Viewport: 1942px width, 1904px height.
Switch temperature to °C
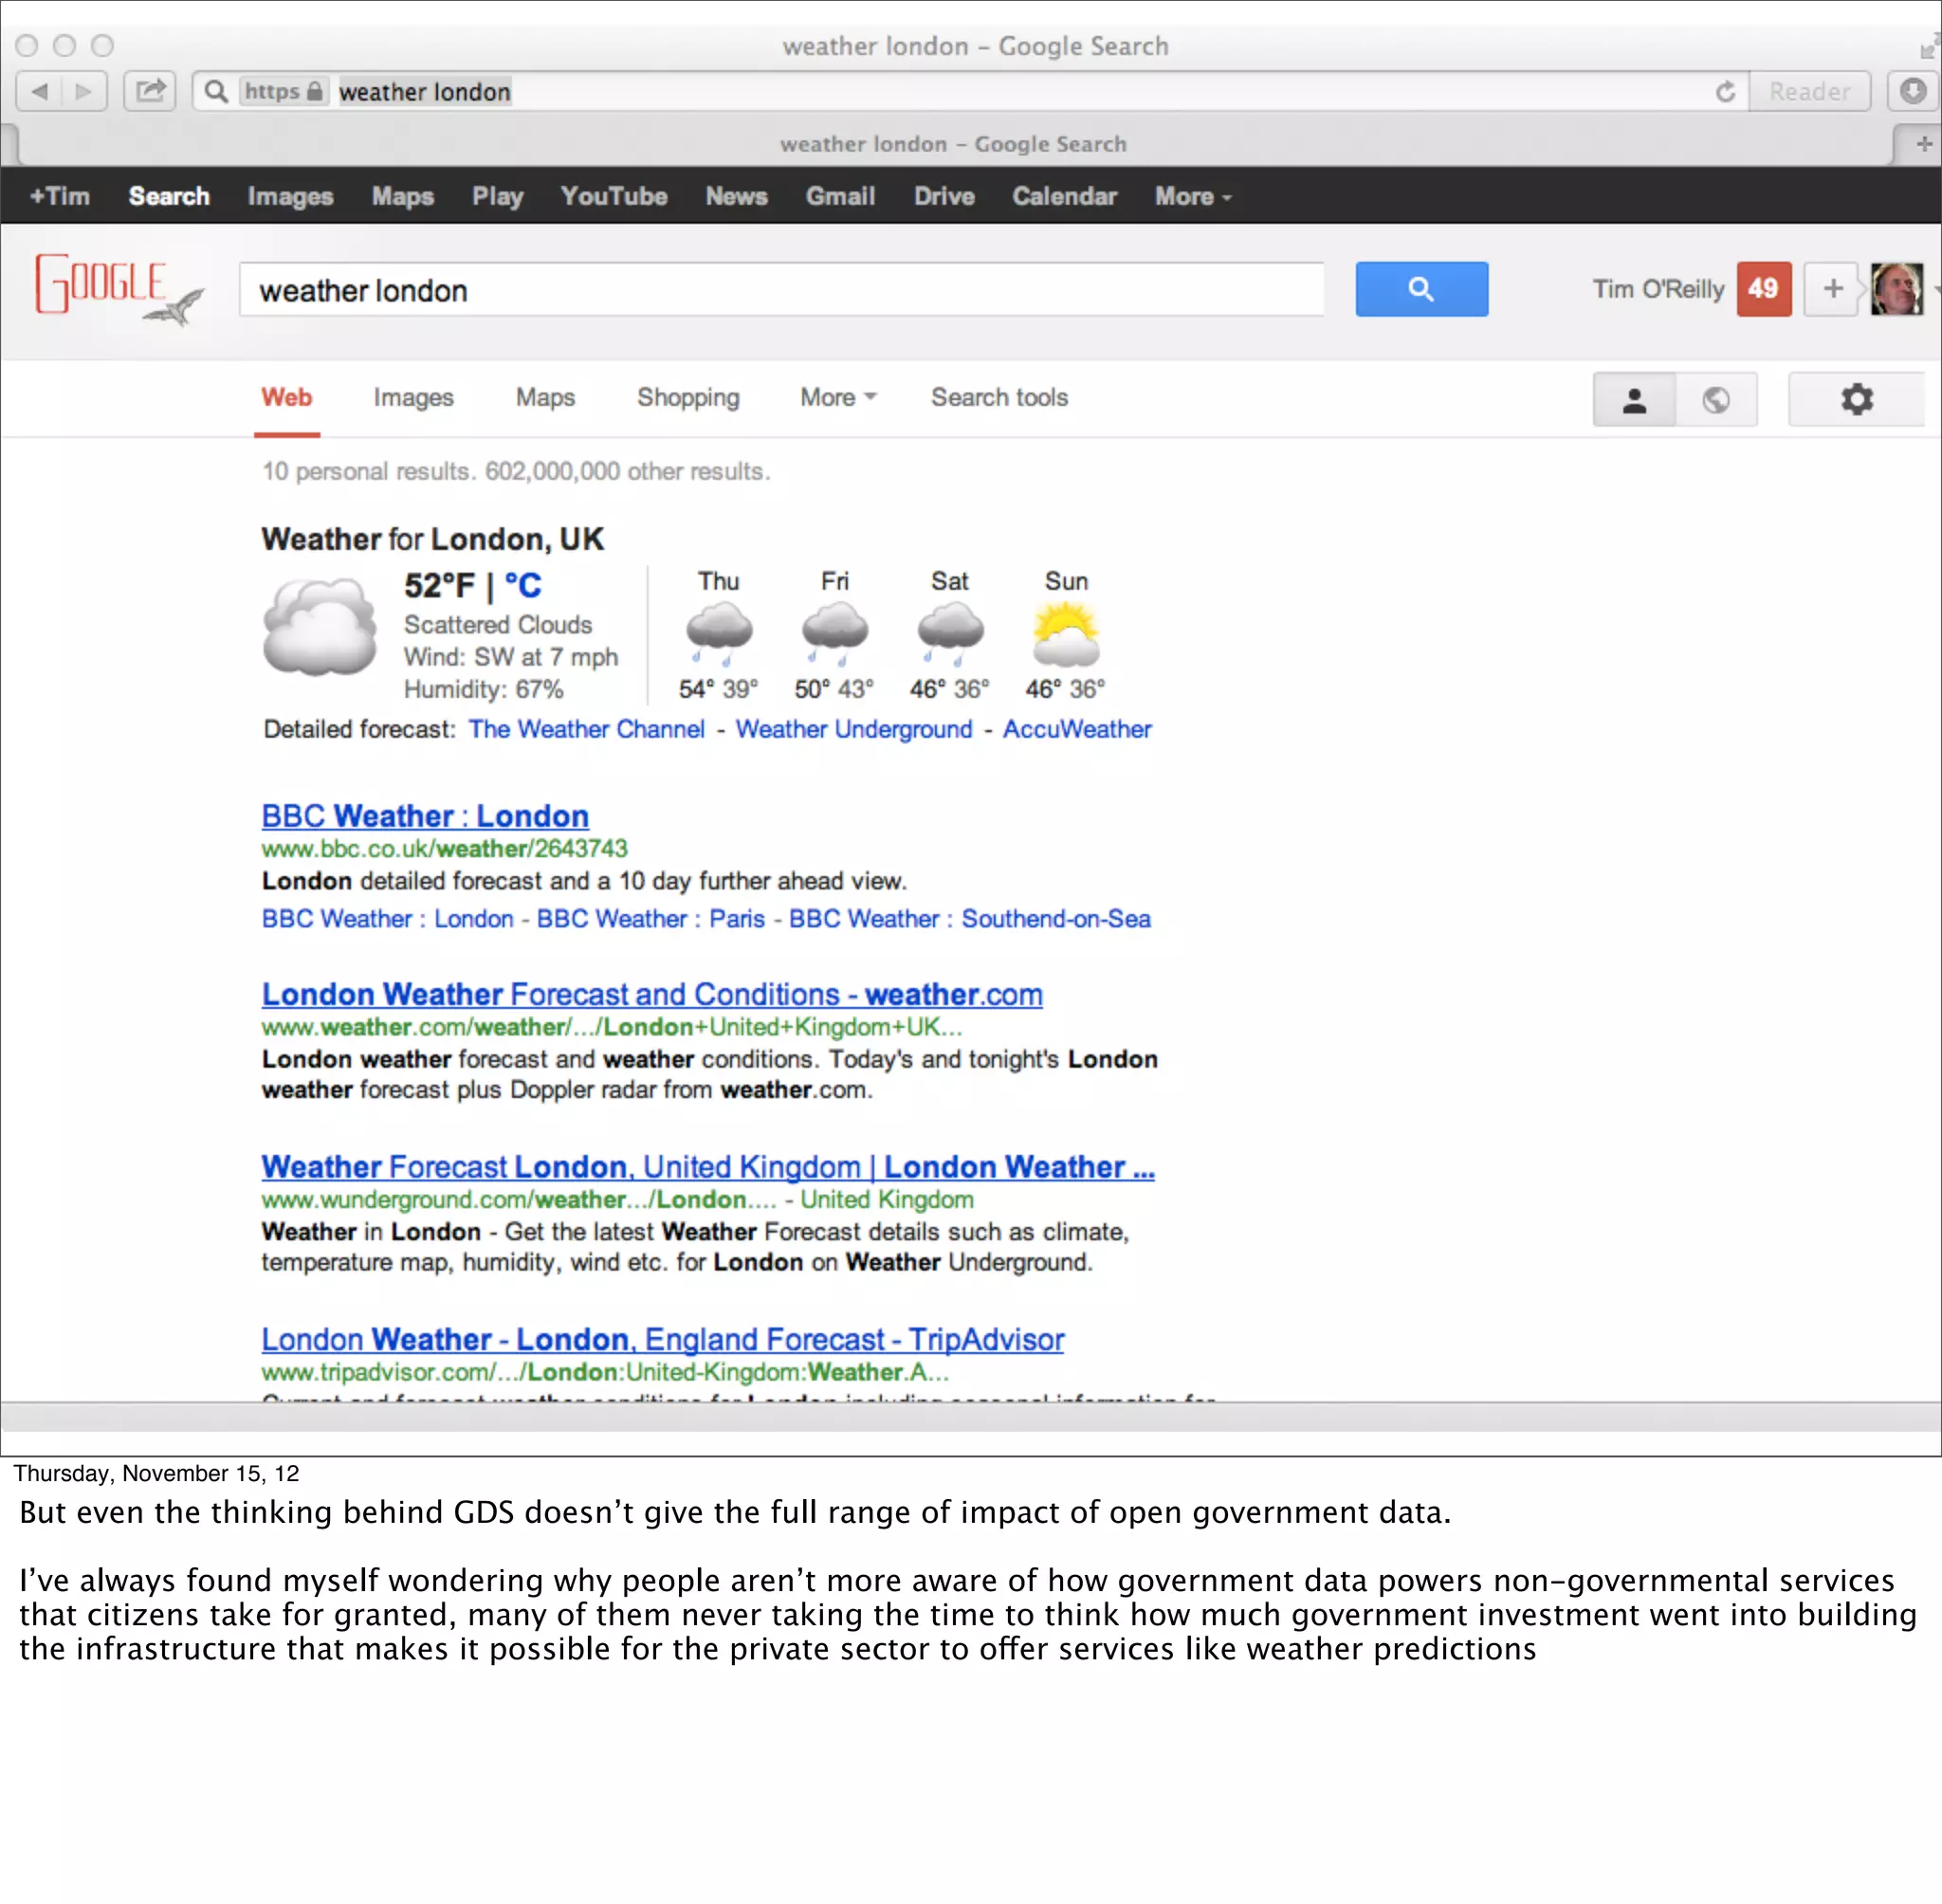[523, 585]
